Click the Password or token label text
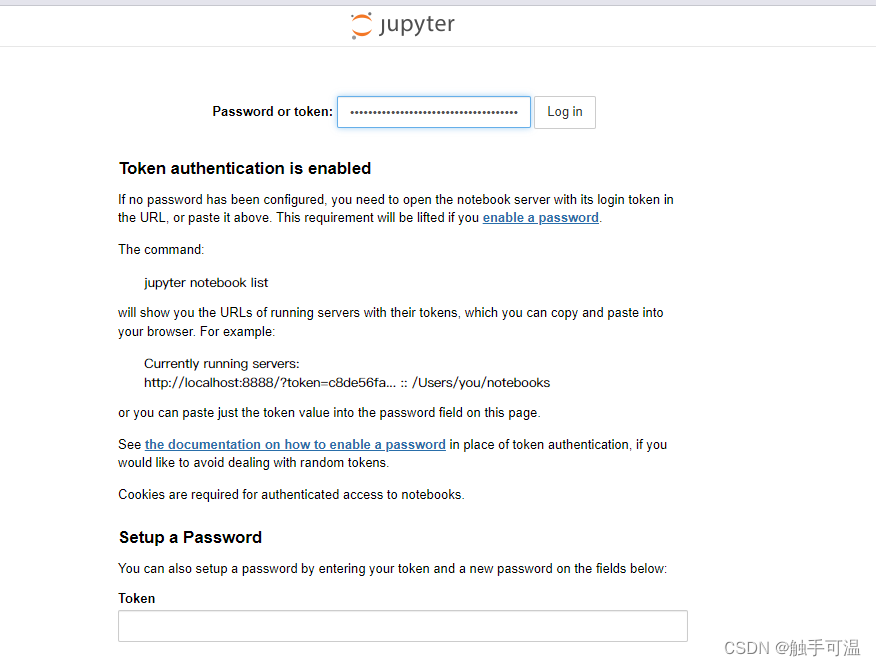The width and height of the screenshot is (876, 666). [272, 111]
